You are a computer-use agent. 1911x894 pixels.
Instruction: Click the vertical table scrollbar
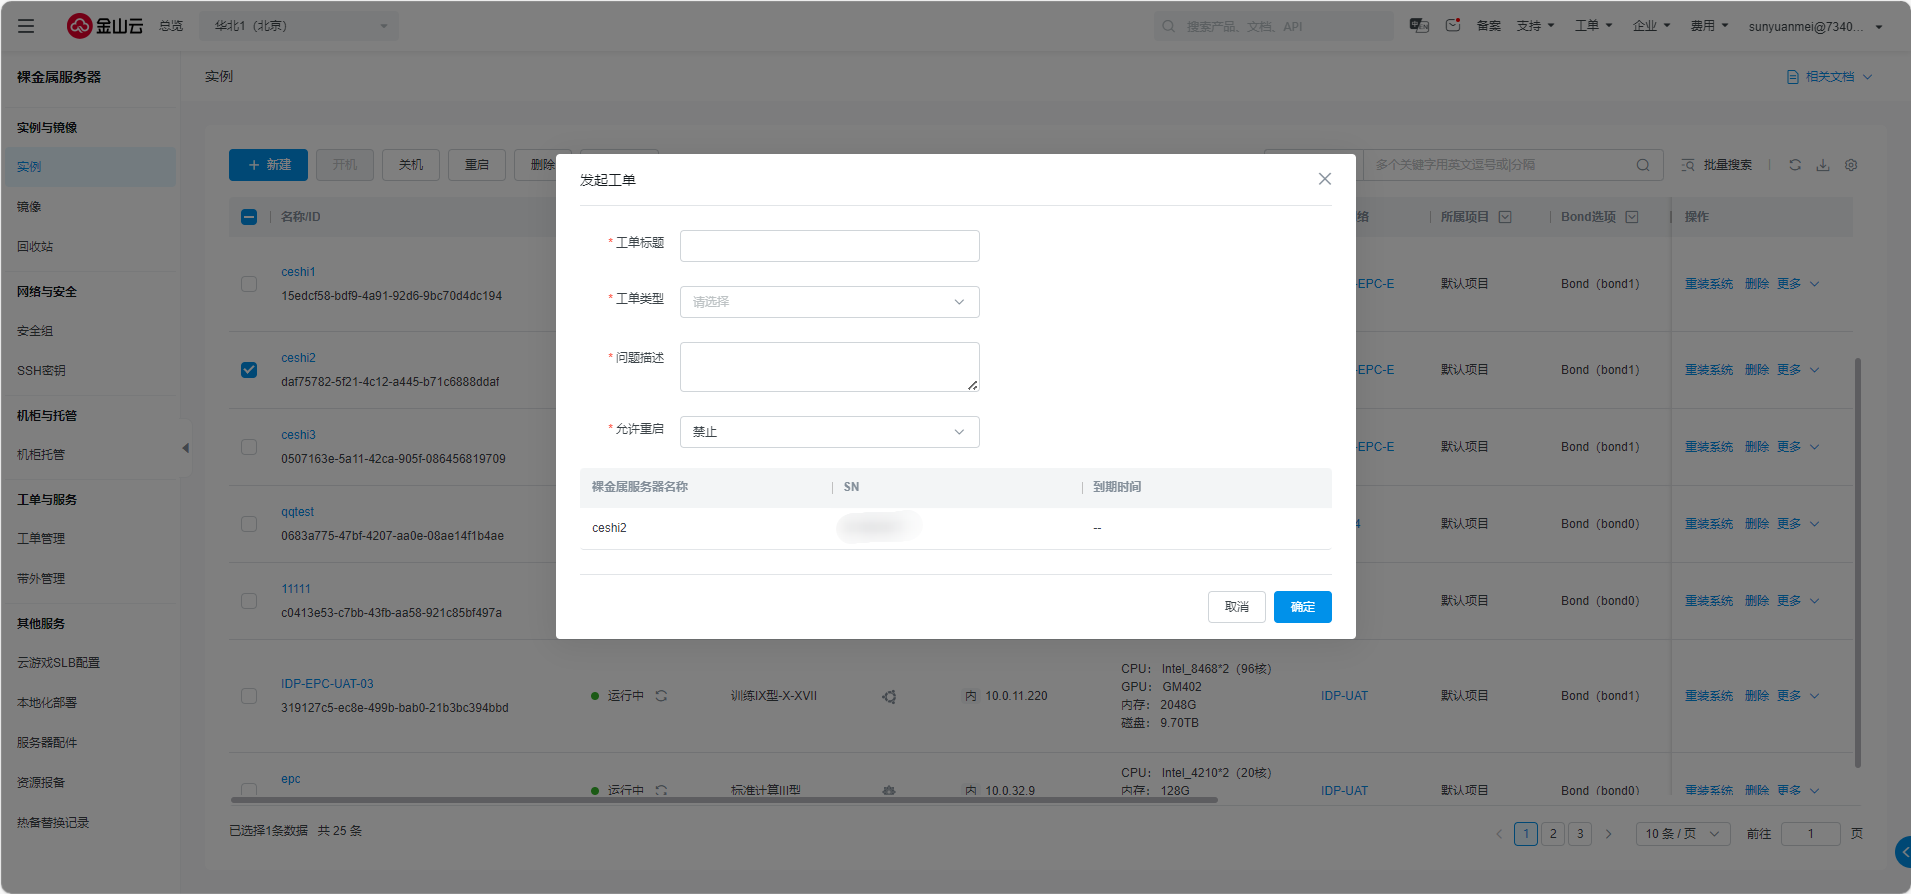tap(1858, 563)
